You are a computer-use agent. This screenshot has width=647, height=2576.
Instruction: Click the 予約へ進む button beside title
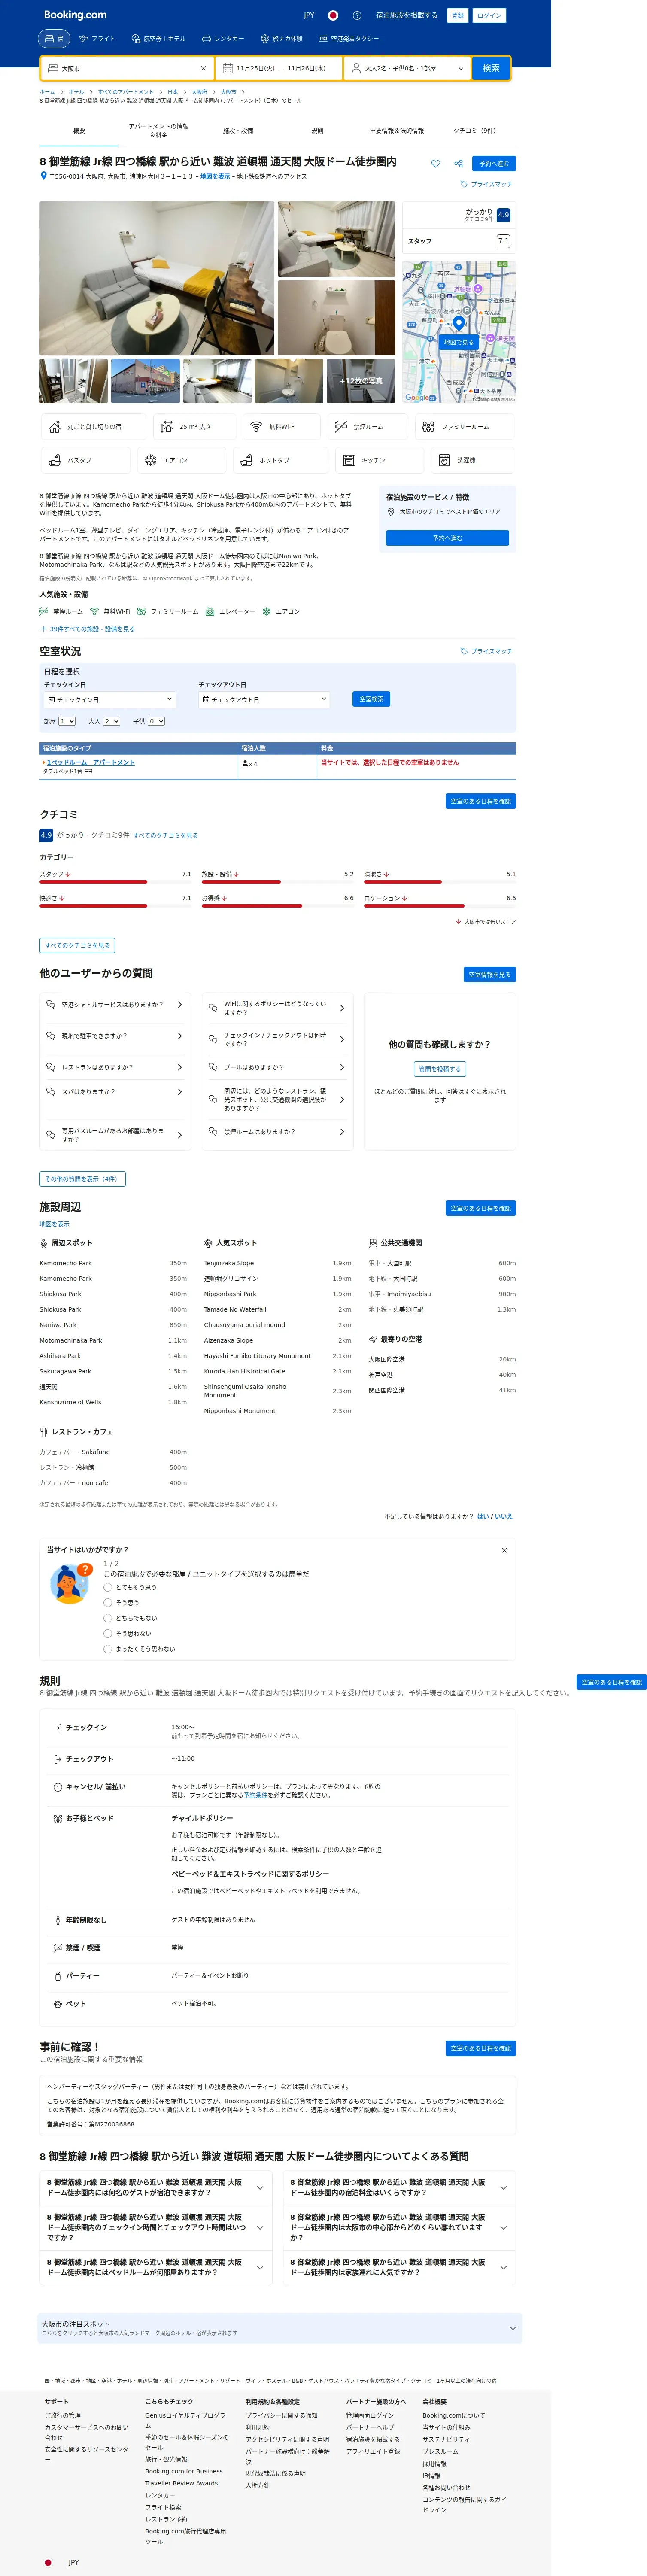click(x=494, y=163)
